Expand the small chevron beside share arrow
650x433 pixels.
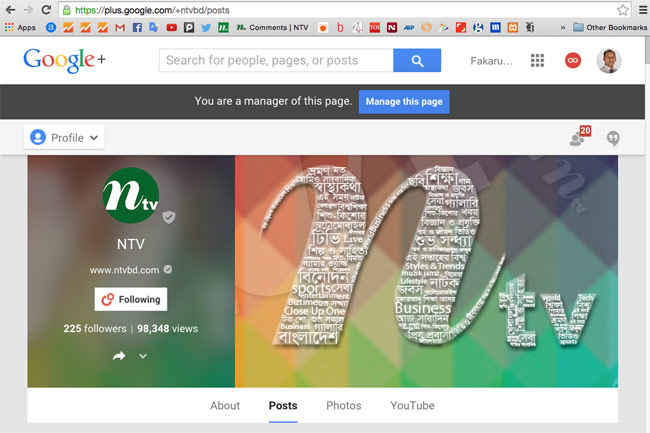click(x=143, y=356)
